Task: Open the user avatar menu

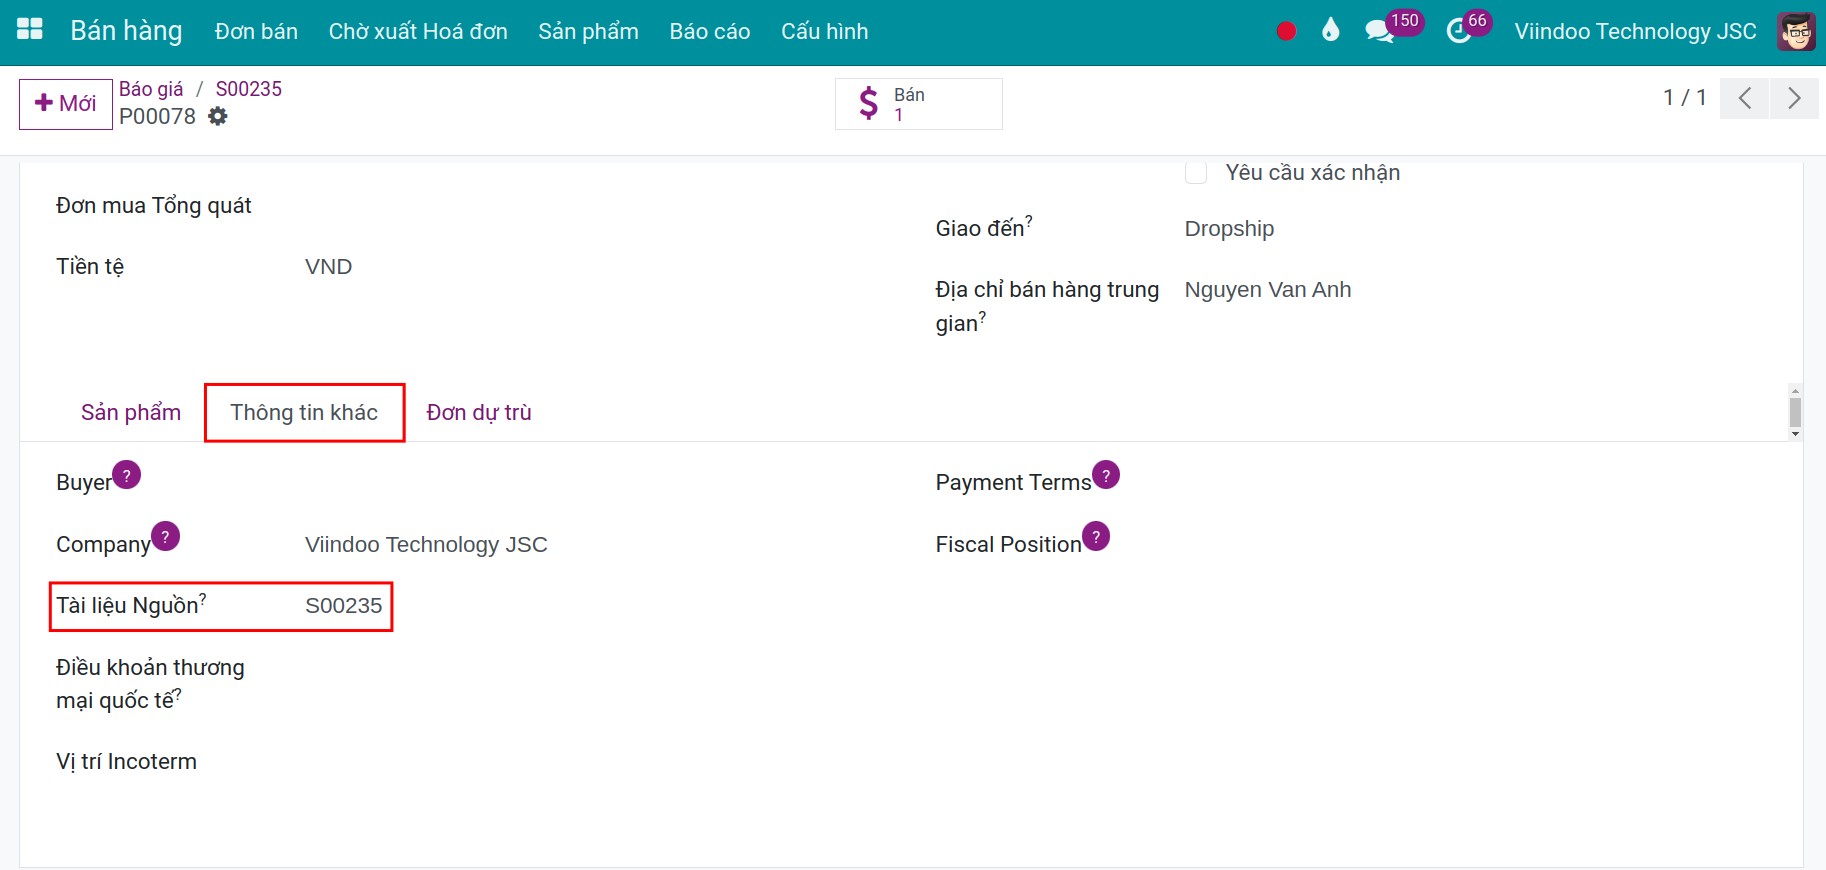Action: (1796, 32)
